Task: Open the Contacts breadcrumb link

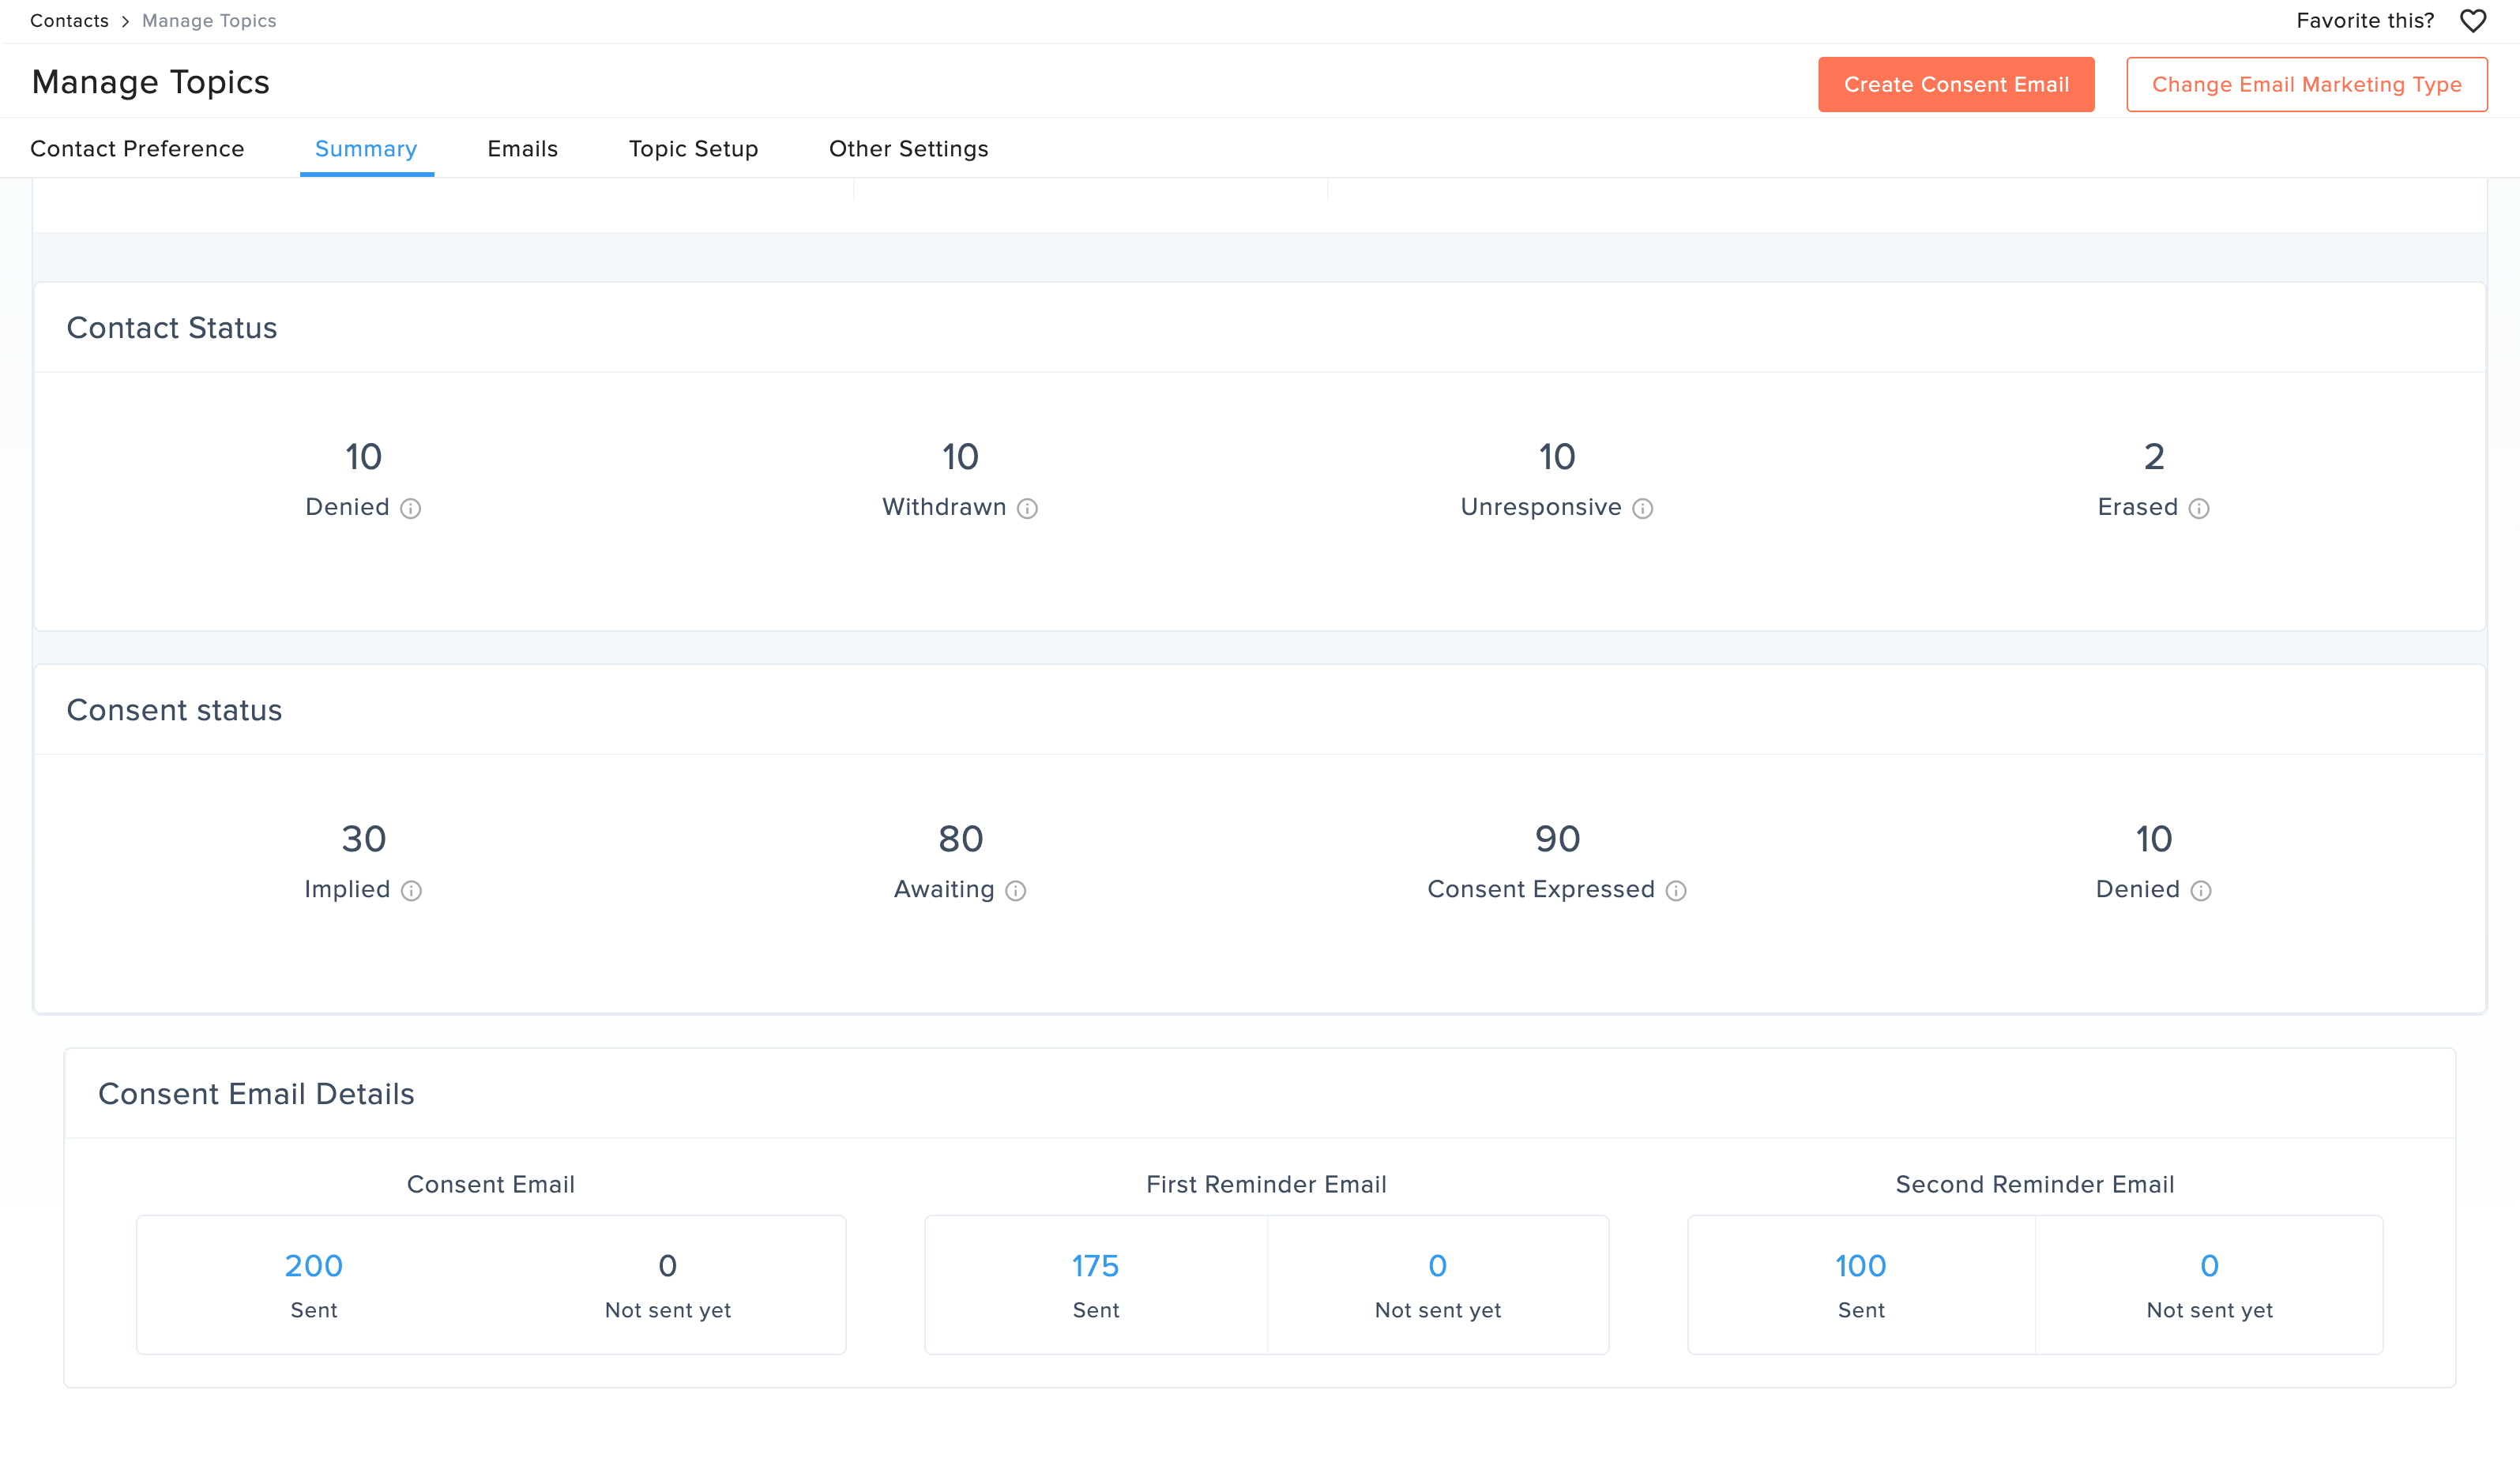Action: (69, 21)
